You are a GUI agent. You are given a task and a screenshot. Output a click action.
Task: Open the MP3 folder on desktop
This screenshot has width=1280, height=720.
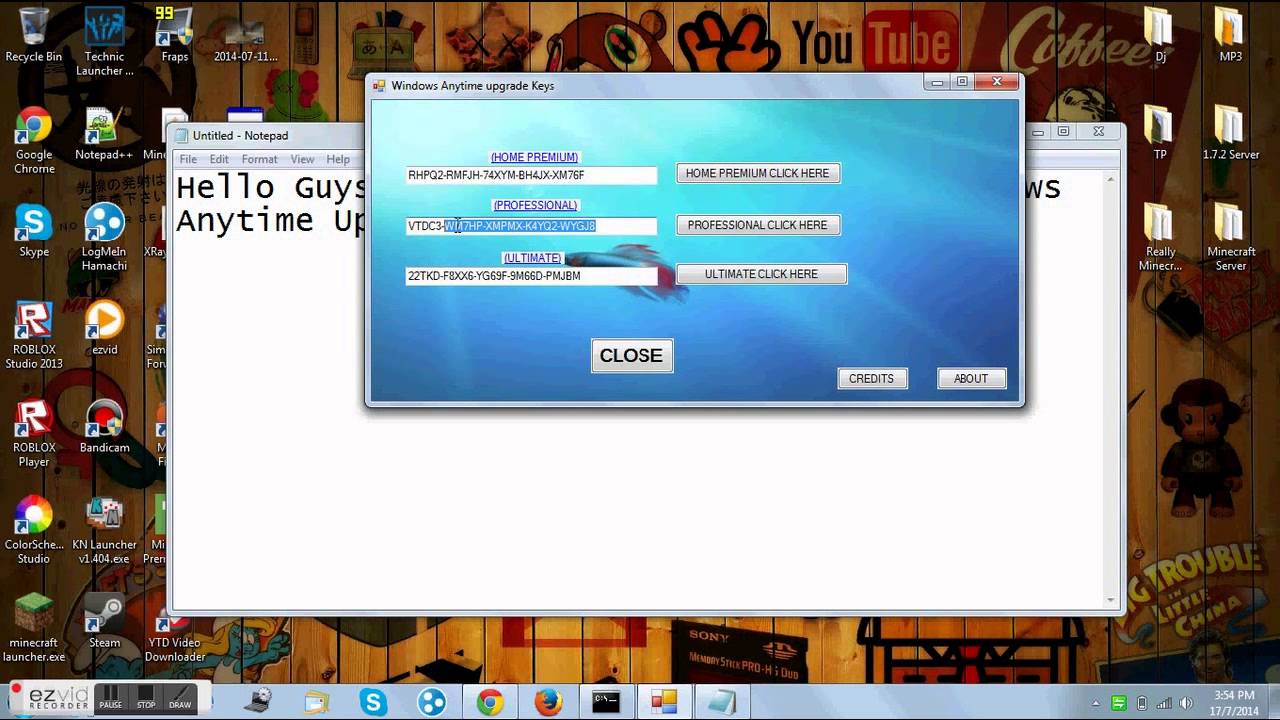[1231, 35]
